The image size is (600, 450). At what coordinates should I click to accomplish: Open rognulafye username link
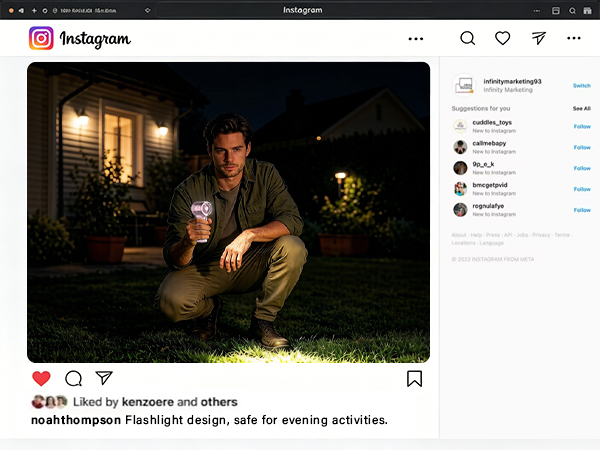[x=488, y=206]
